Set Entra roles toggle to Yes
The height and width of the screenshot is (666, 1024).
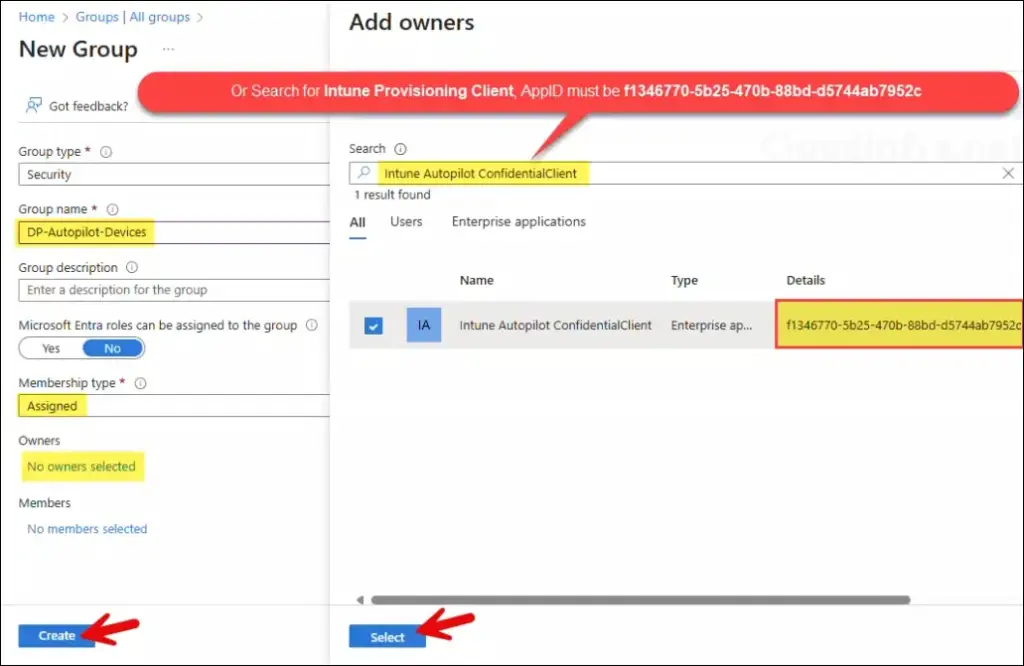point(51,348)
